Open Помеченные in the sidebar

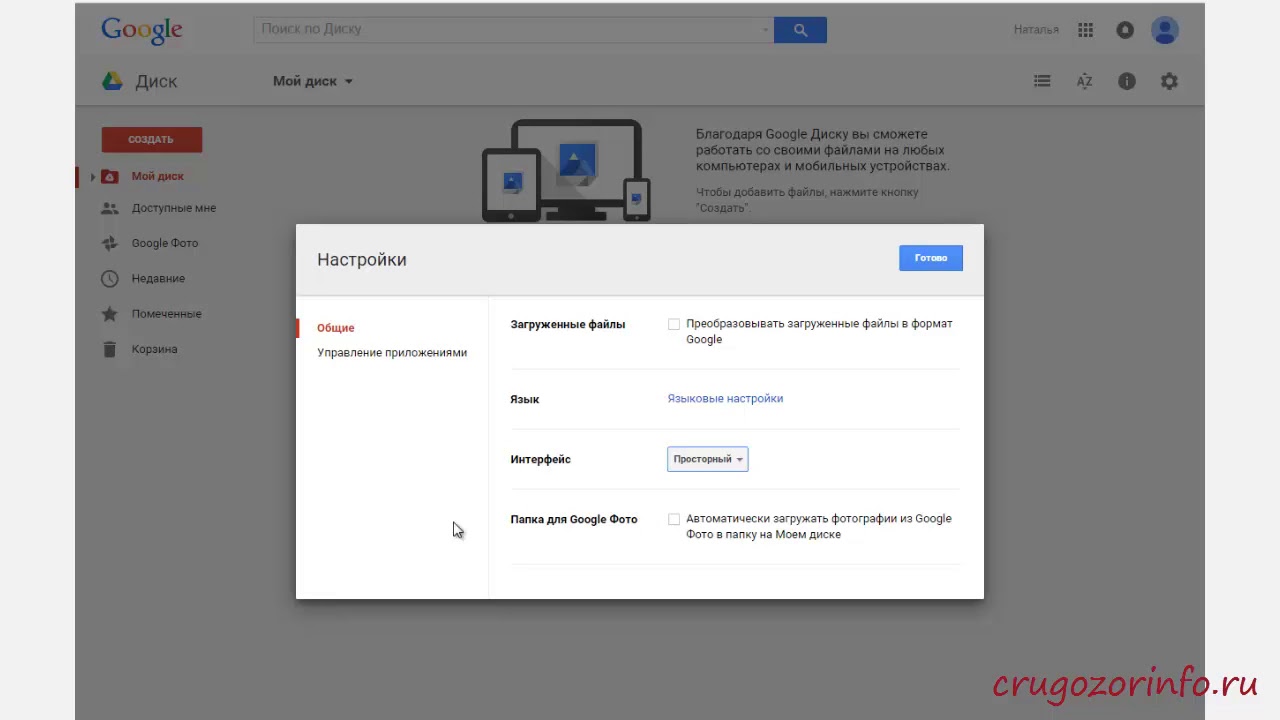click(x=167, y=314)
